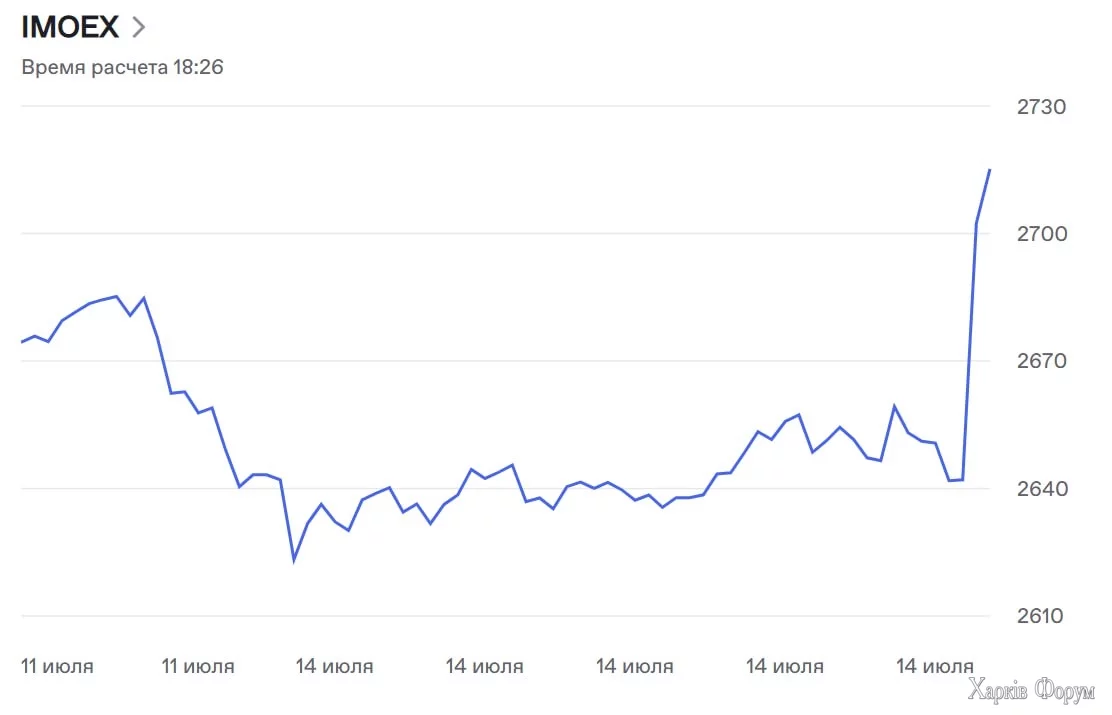Click the last "14 июля" date label
The height and width of the screenshot is (715, 1112).
pyautogui.click(x=935, y=666)
